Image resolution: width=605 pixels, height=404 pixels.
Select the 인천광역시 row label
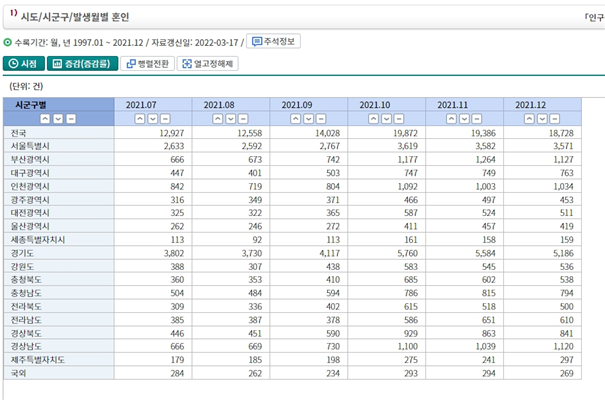point(30,187)
